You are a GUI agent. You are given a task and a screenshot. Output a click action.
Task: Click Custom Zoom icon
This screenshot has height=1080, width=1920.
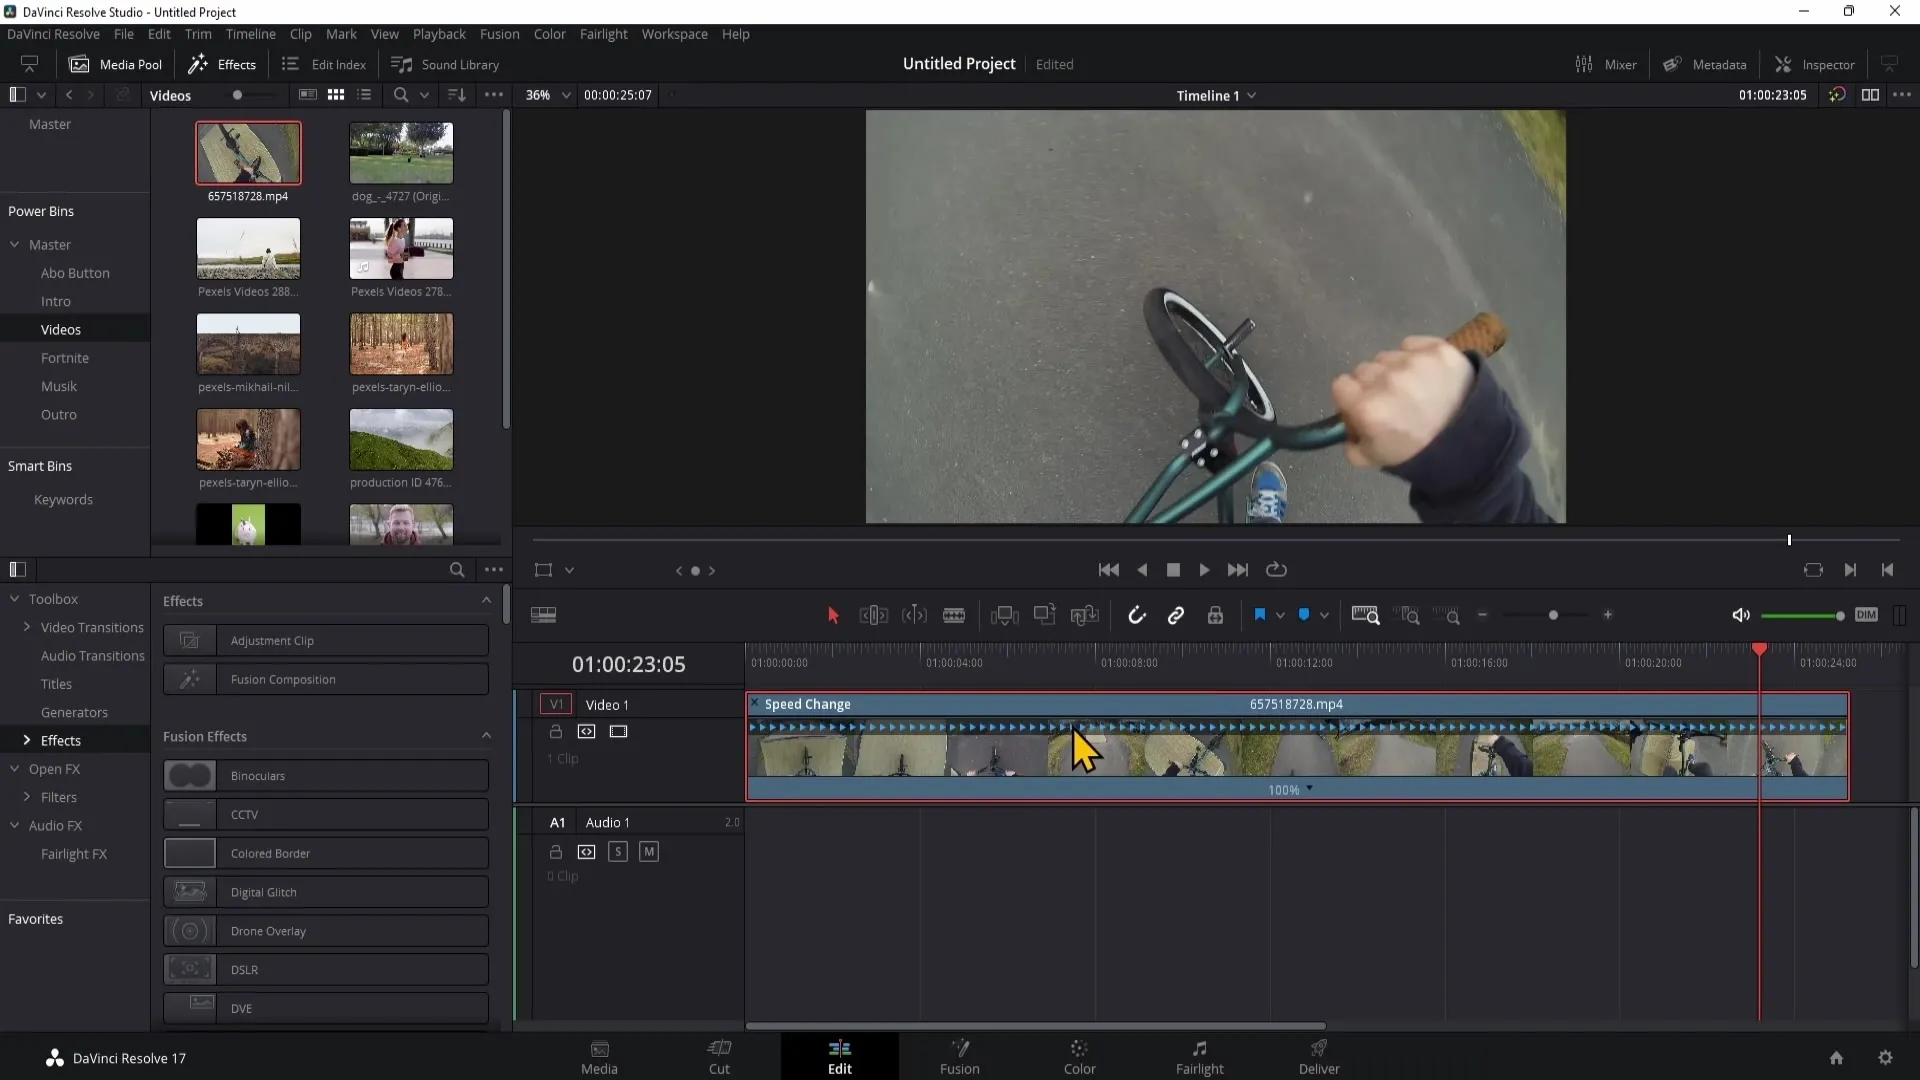pyautogui.click(x=1447, y=616)
